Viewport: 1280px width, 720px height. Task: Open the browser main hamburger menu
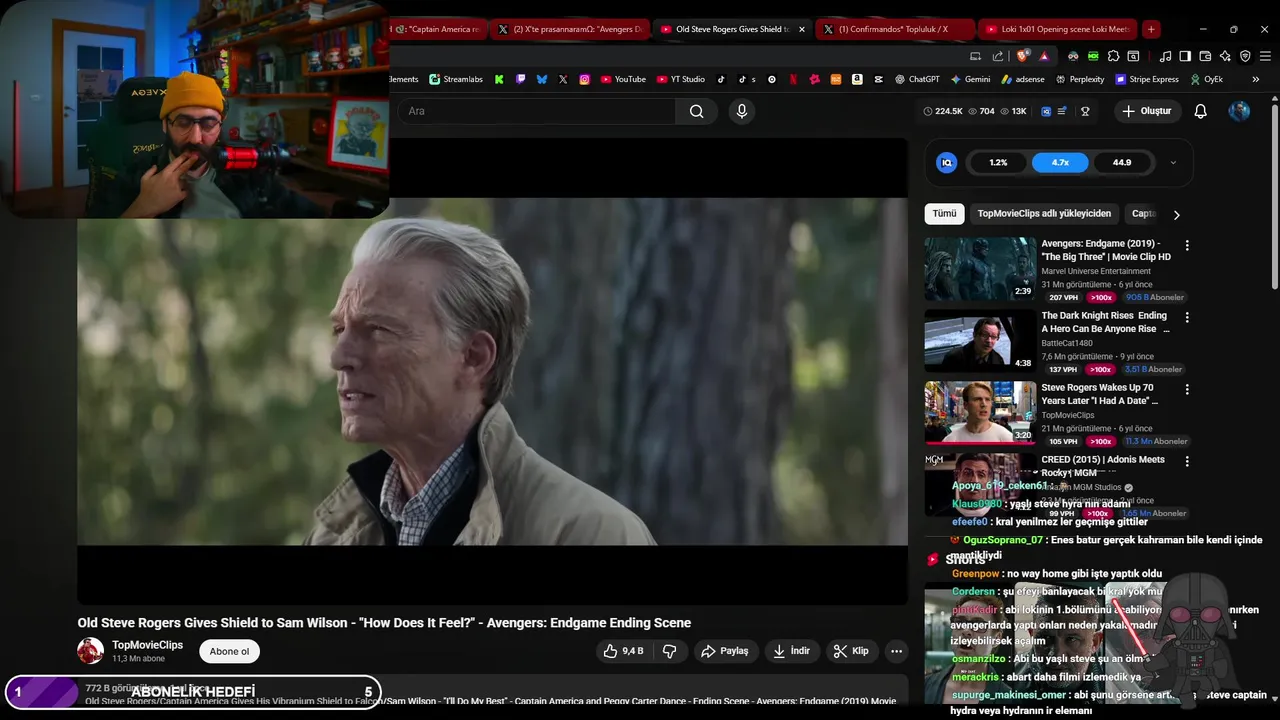1265,56
